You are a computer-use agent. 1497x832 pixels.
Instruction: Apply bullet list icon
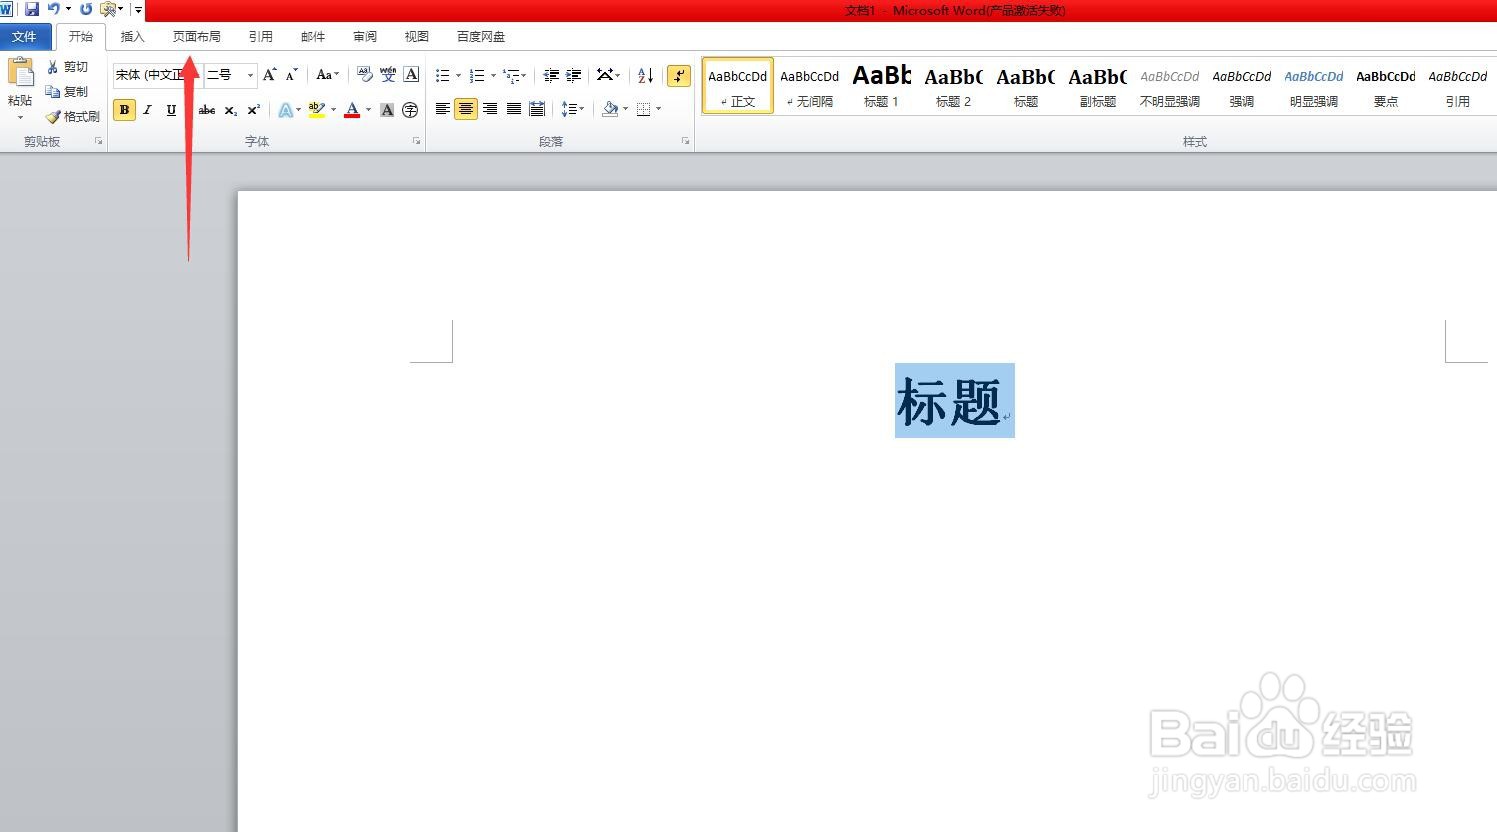point(442,75)
